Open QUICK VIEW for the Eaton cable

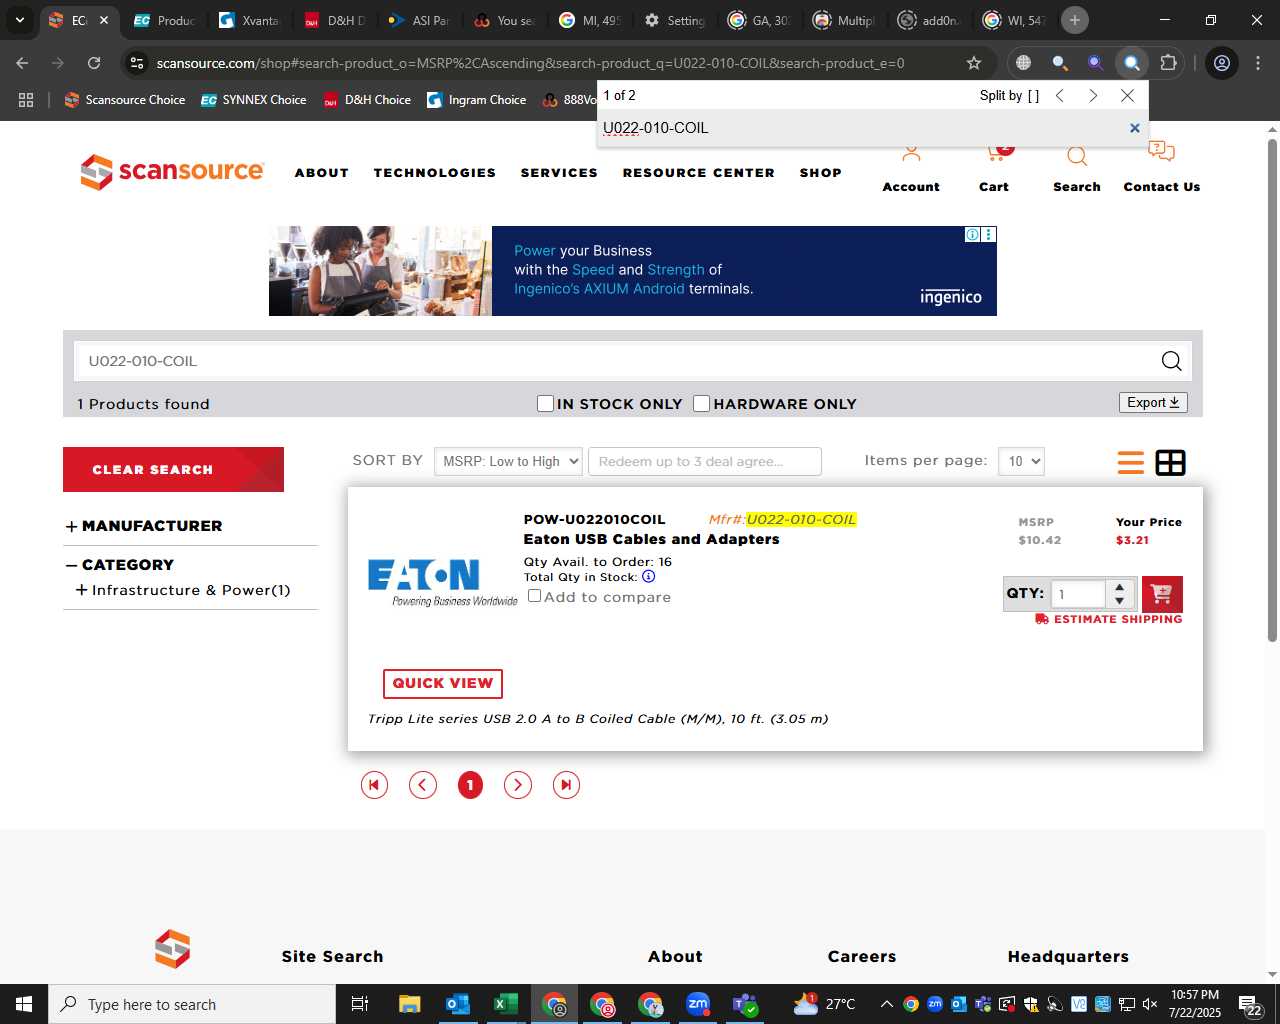pos(443,683)
